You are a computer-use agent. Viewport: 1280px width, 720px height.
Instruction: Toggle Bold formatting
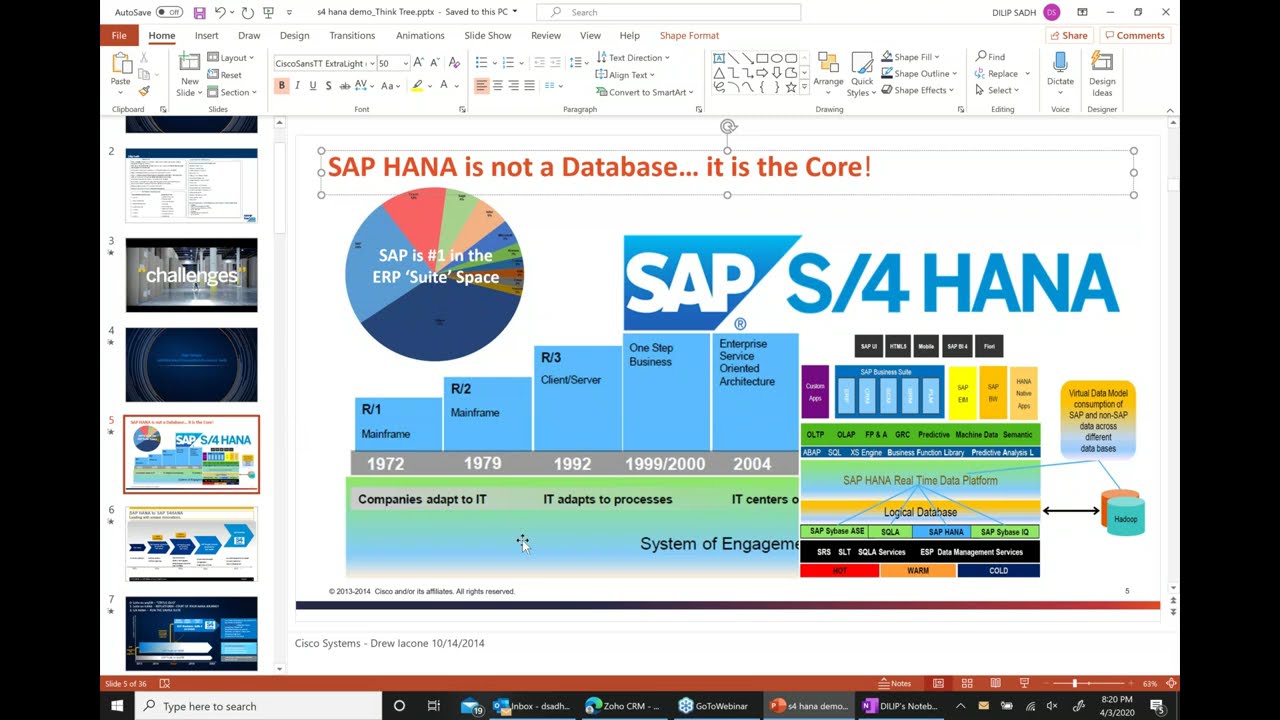click(x=282, y=86)
